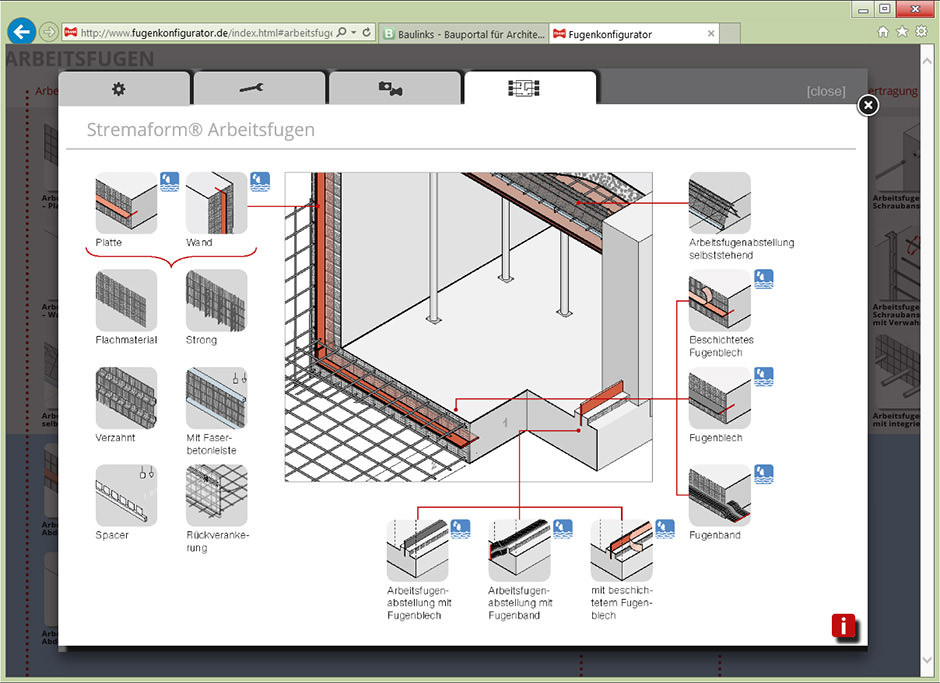Click the page scrollbar down arrow

click(x=929, y=660)
